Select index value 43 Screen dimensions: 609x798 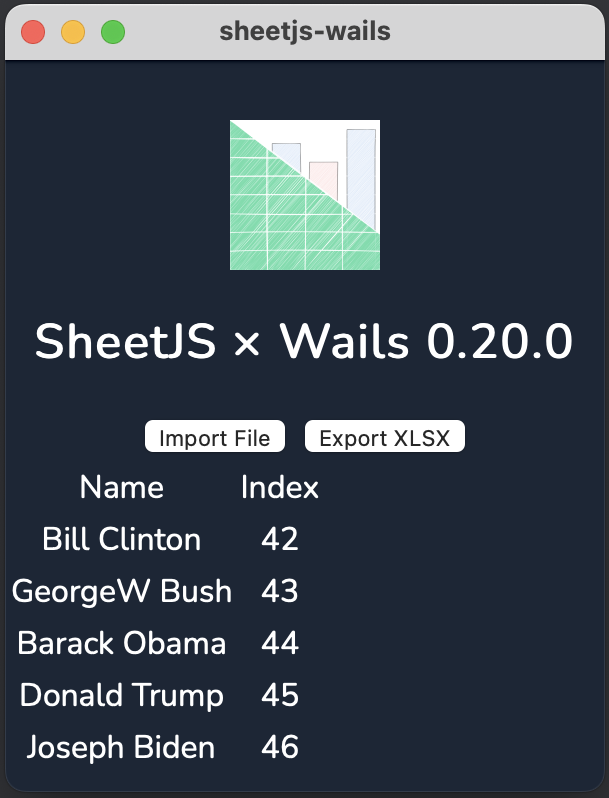click(x=280, y=591)
